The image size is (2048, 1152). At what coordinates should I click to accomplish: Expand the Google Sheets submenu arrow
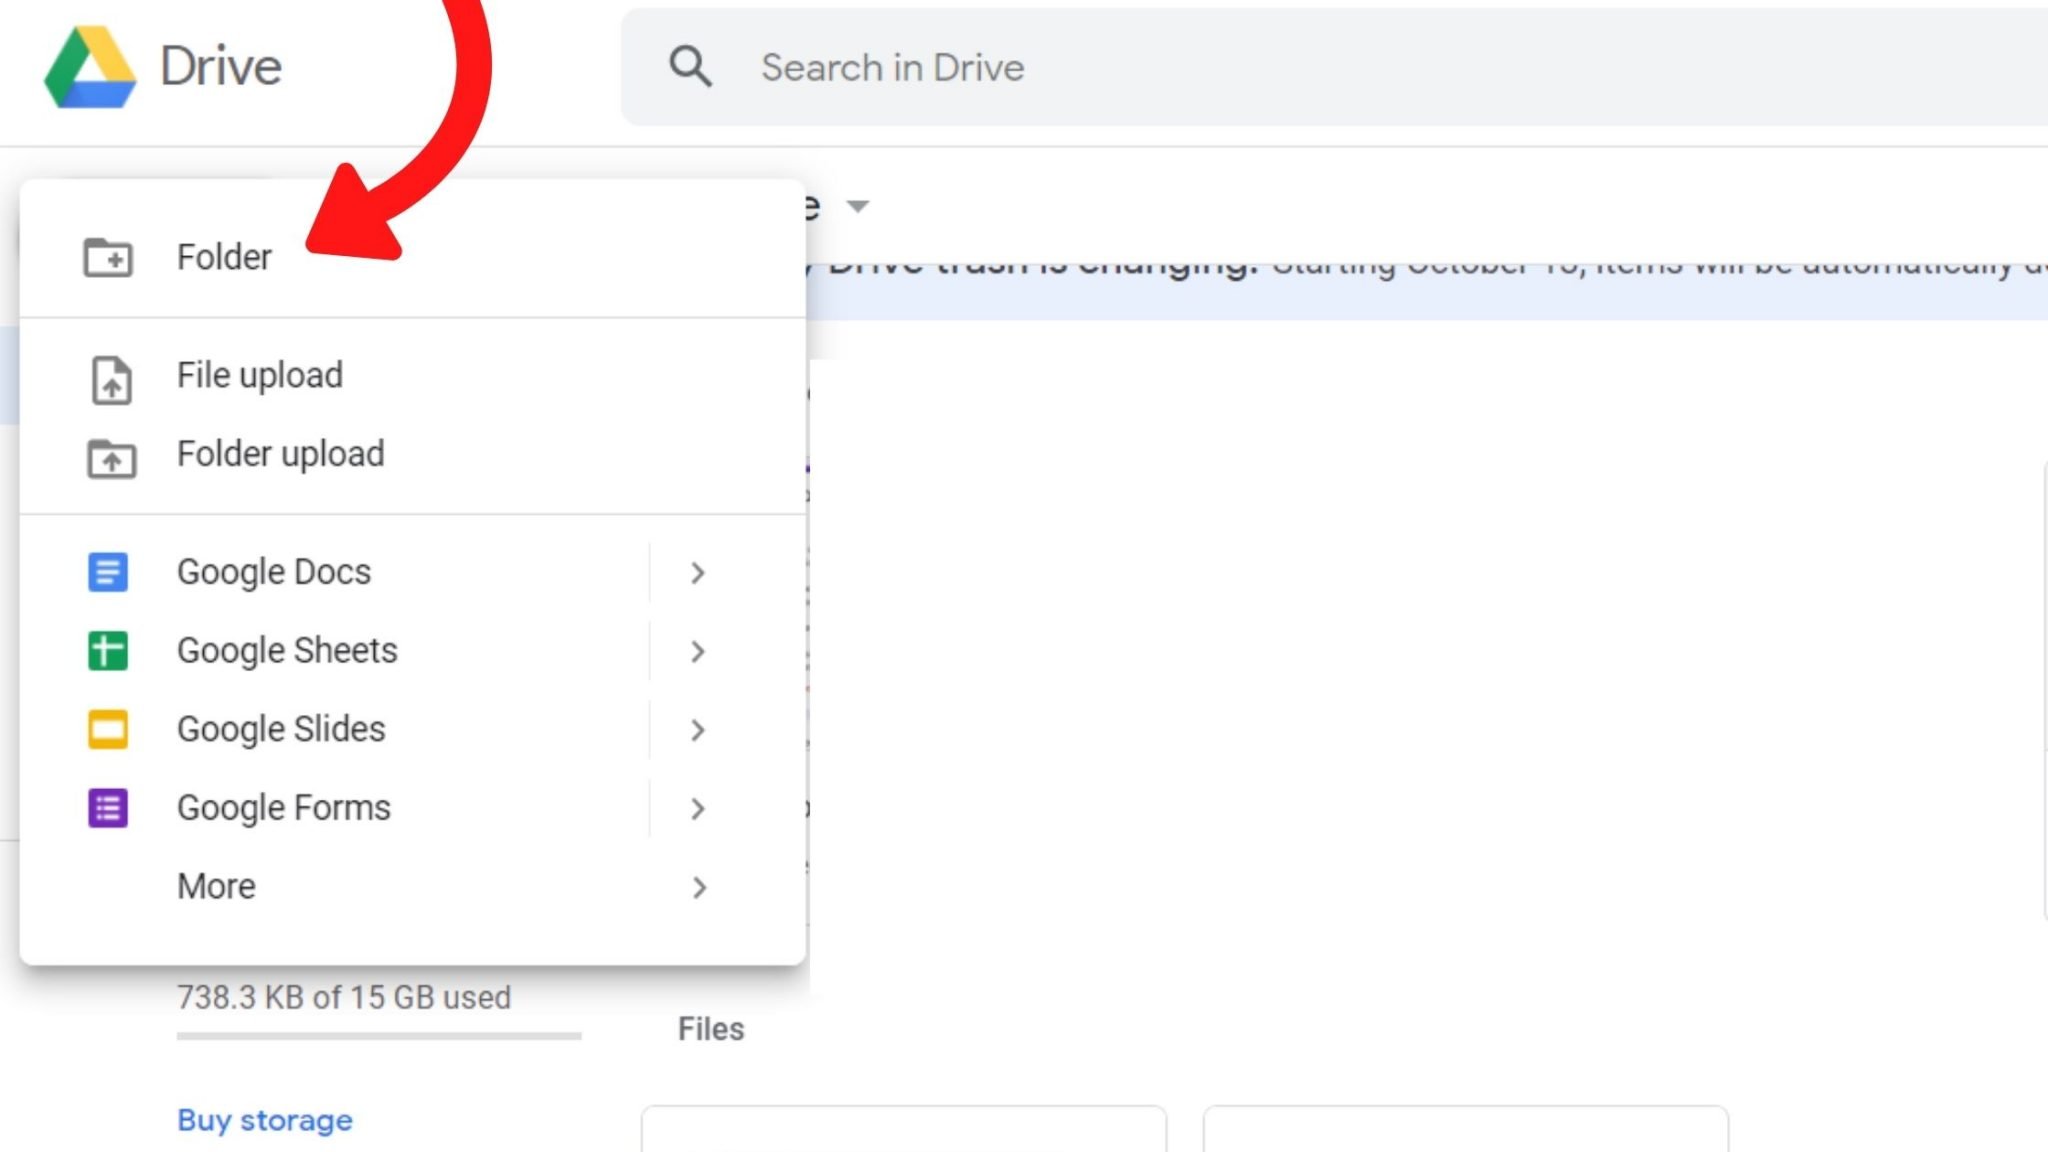click(698, 652)
